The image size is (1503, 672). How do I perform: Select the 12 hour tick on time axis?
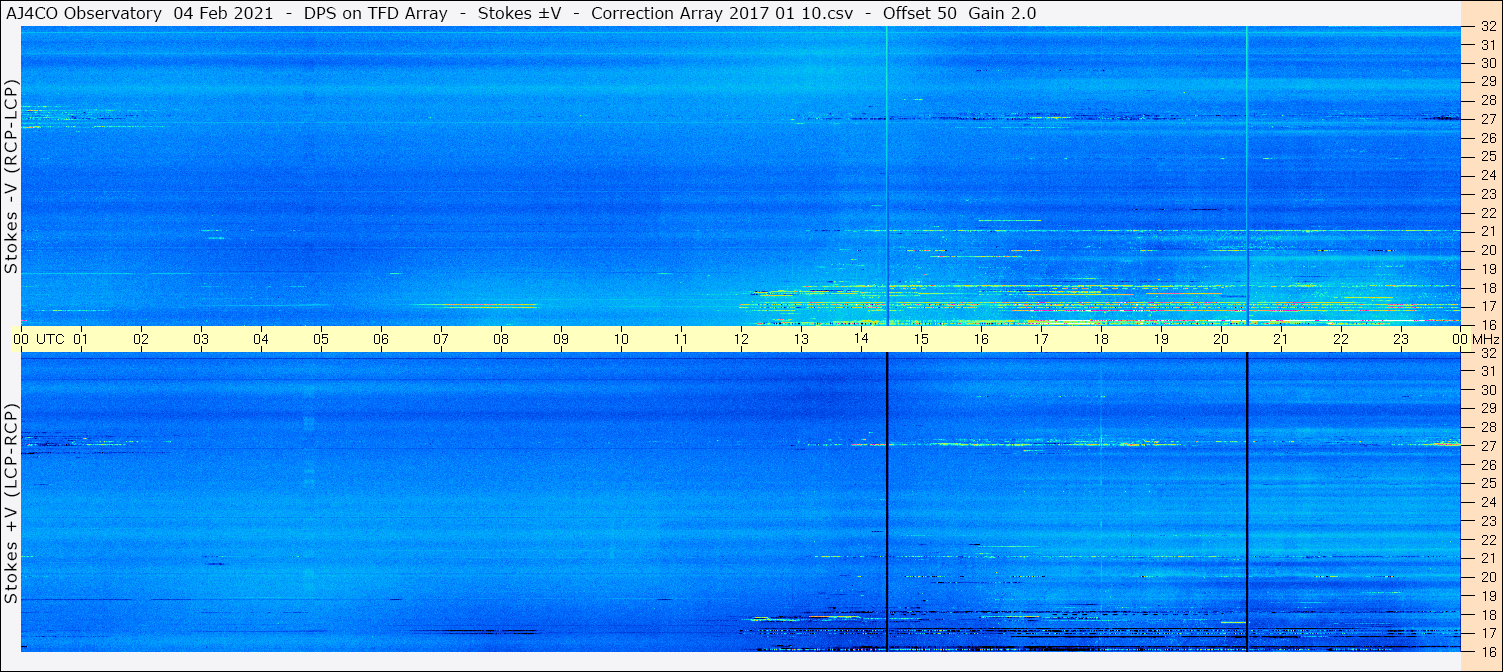pyautogui.click(x=741, y=339)
